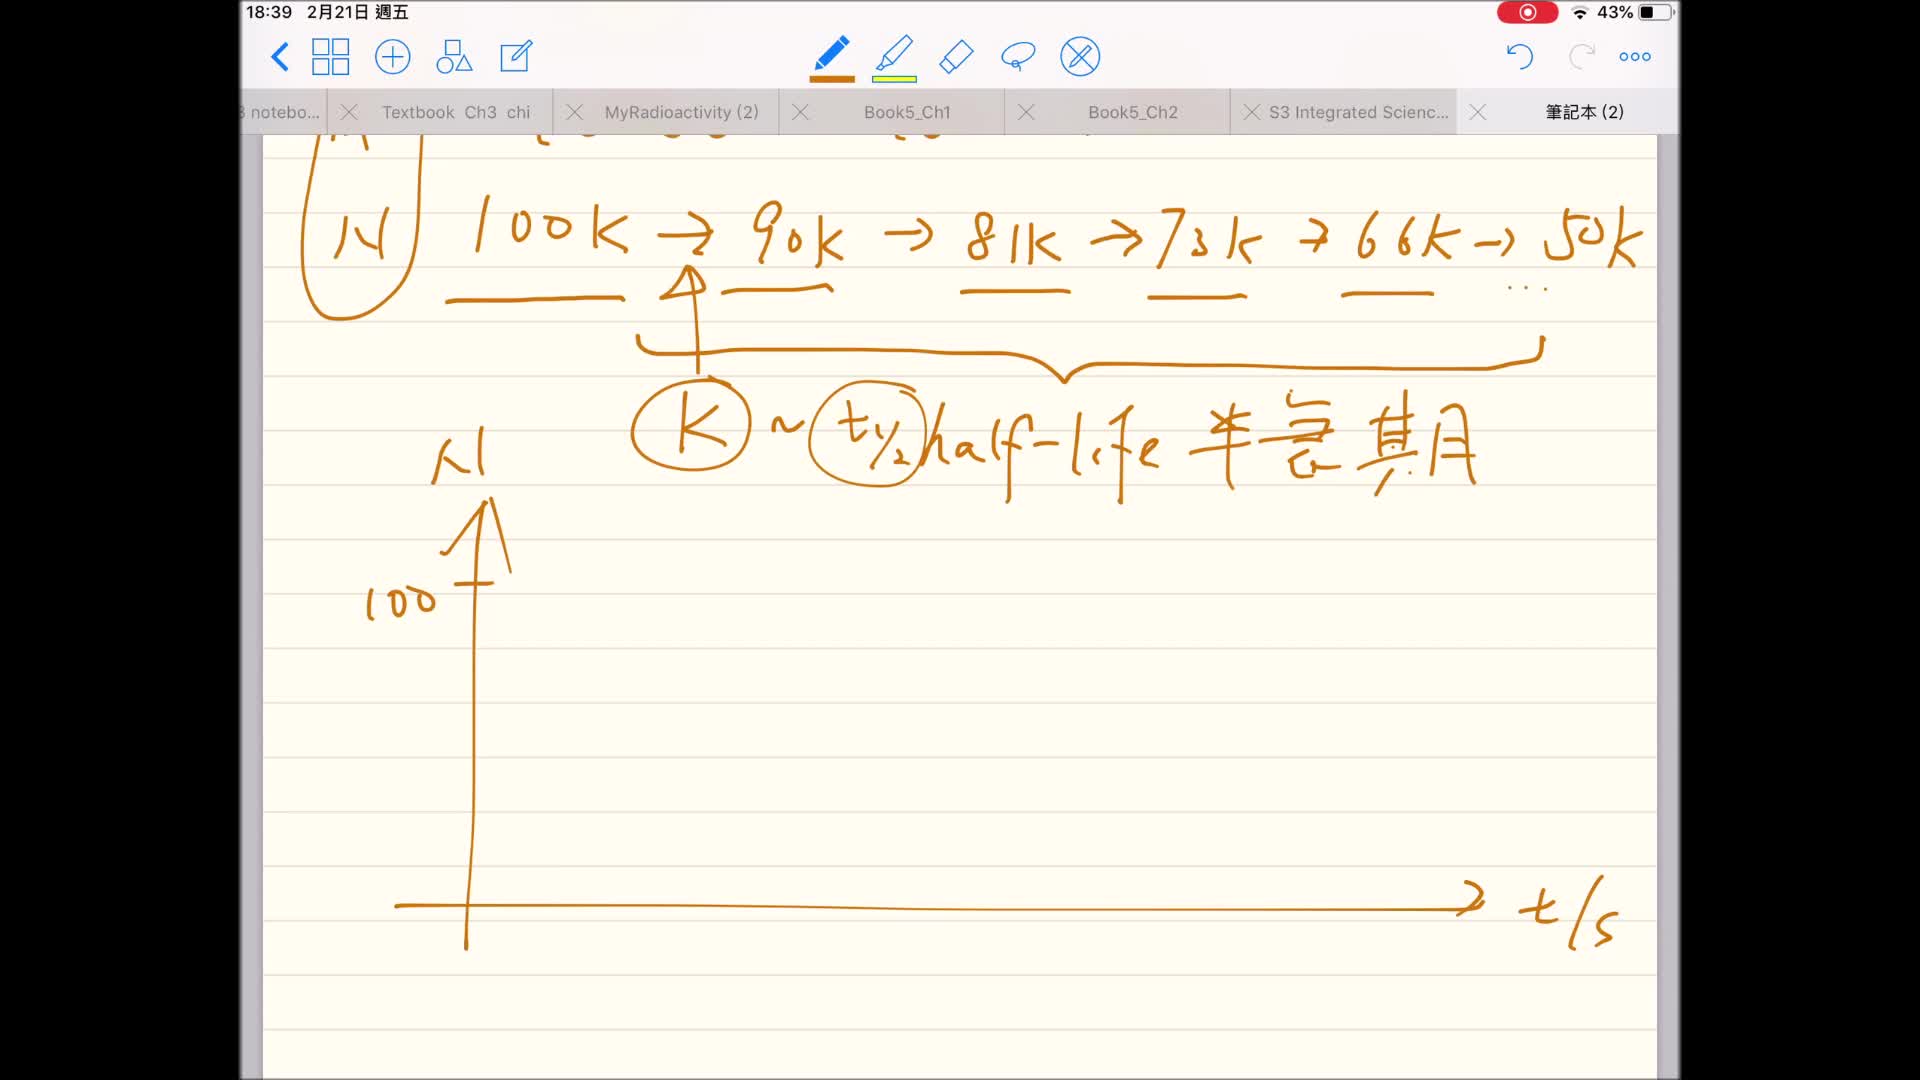Toggle the crossed-pencil read-only mode
The width and height of the screenshot is (1920, 1080).
[1080, 57]
